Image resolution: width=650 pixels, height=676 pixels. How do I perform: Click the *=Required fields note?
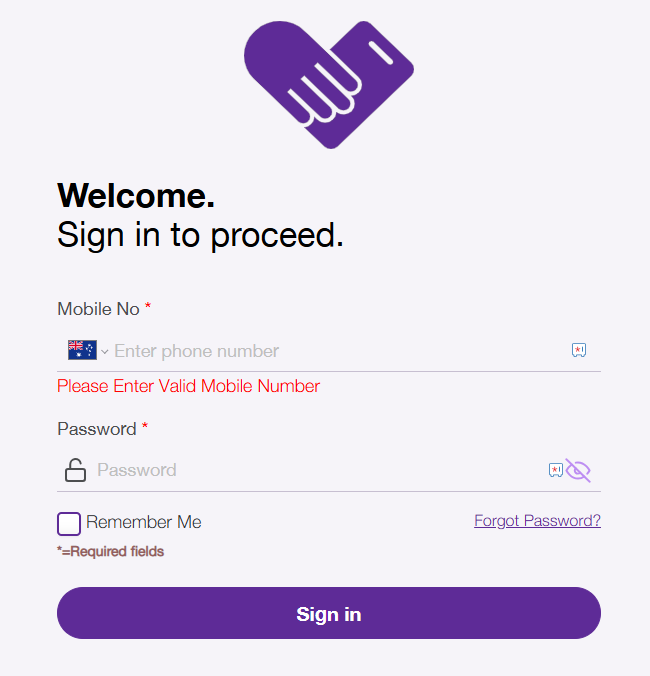pyautogui.click(x=110, y=551)
